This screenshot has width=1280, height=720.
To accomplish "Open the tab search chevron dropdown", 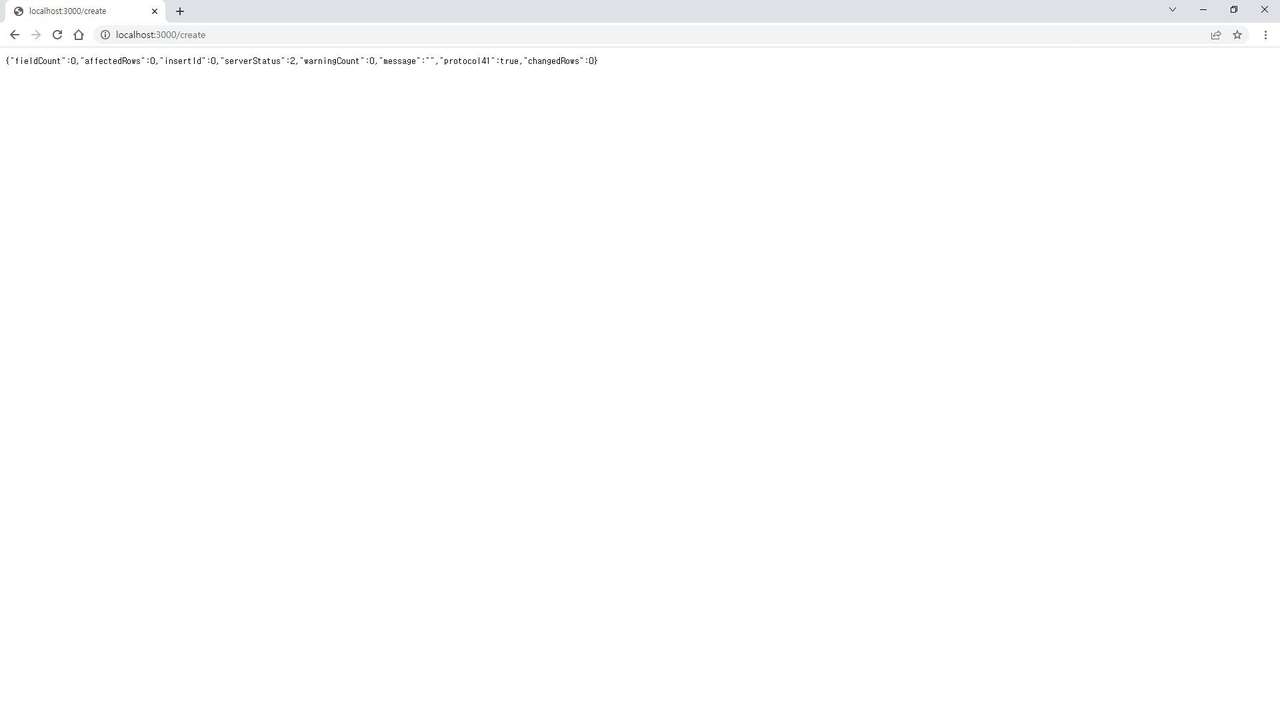I will pos(1172,9).
